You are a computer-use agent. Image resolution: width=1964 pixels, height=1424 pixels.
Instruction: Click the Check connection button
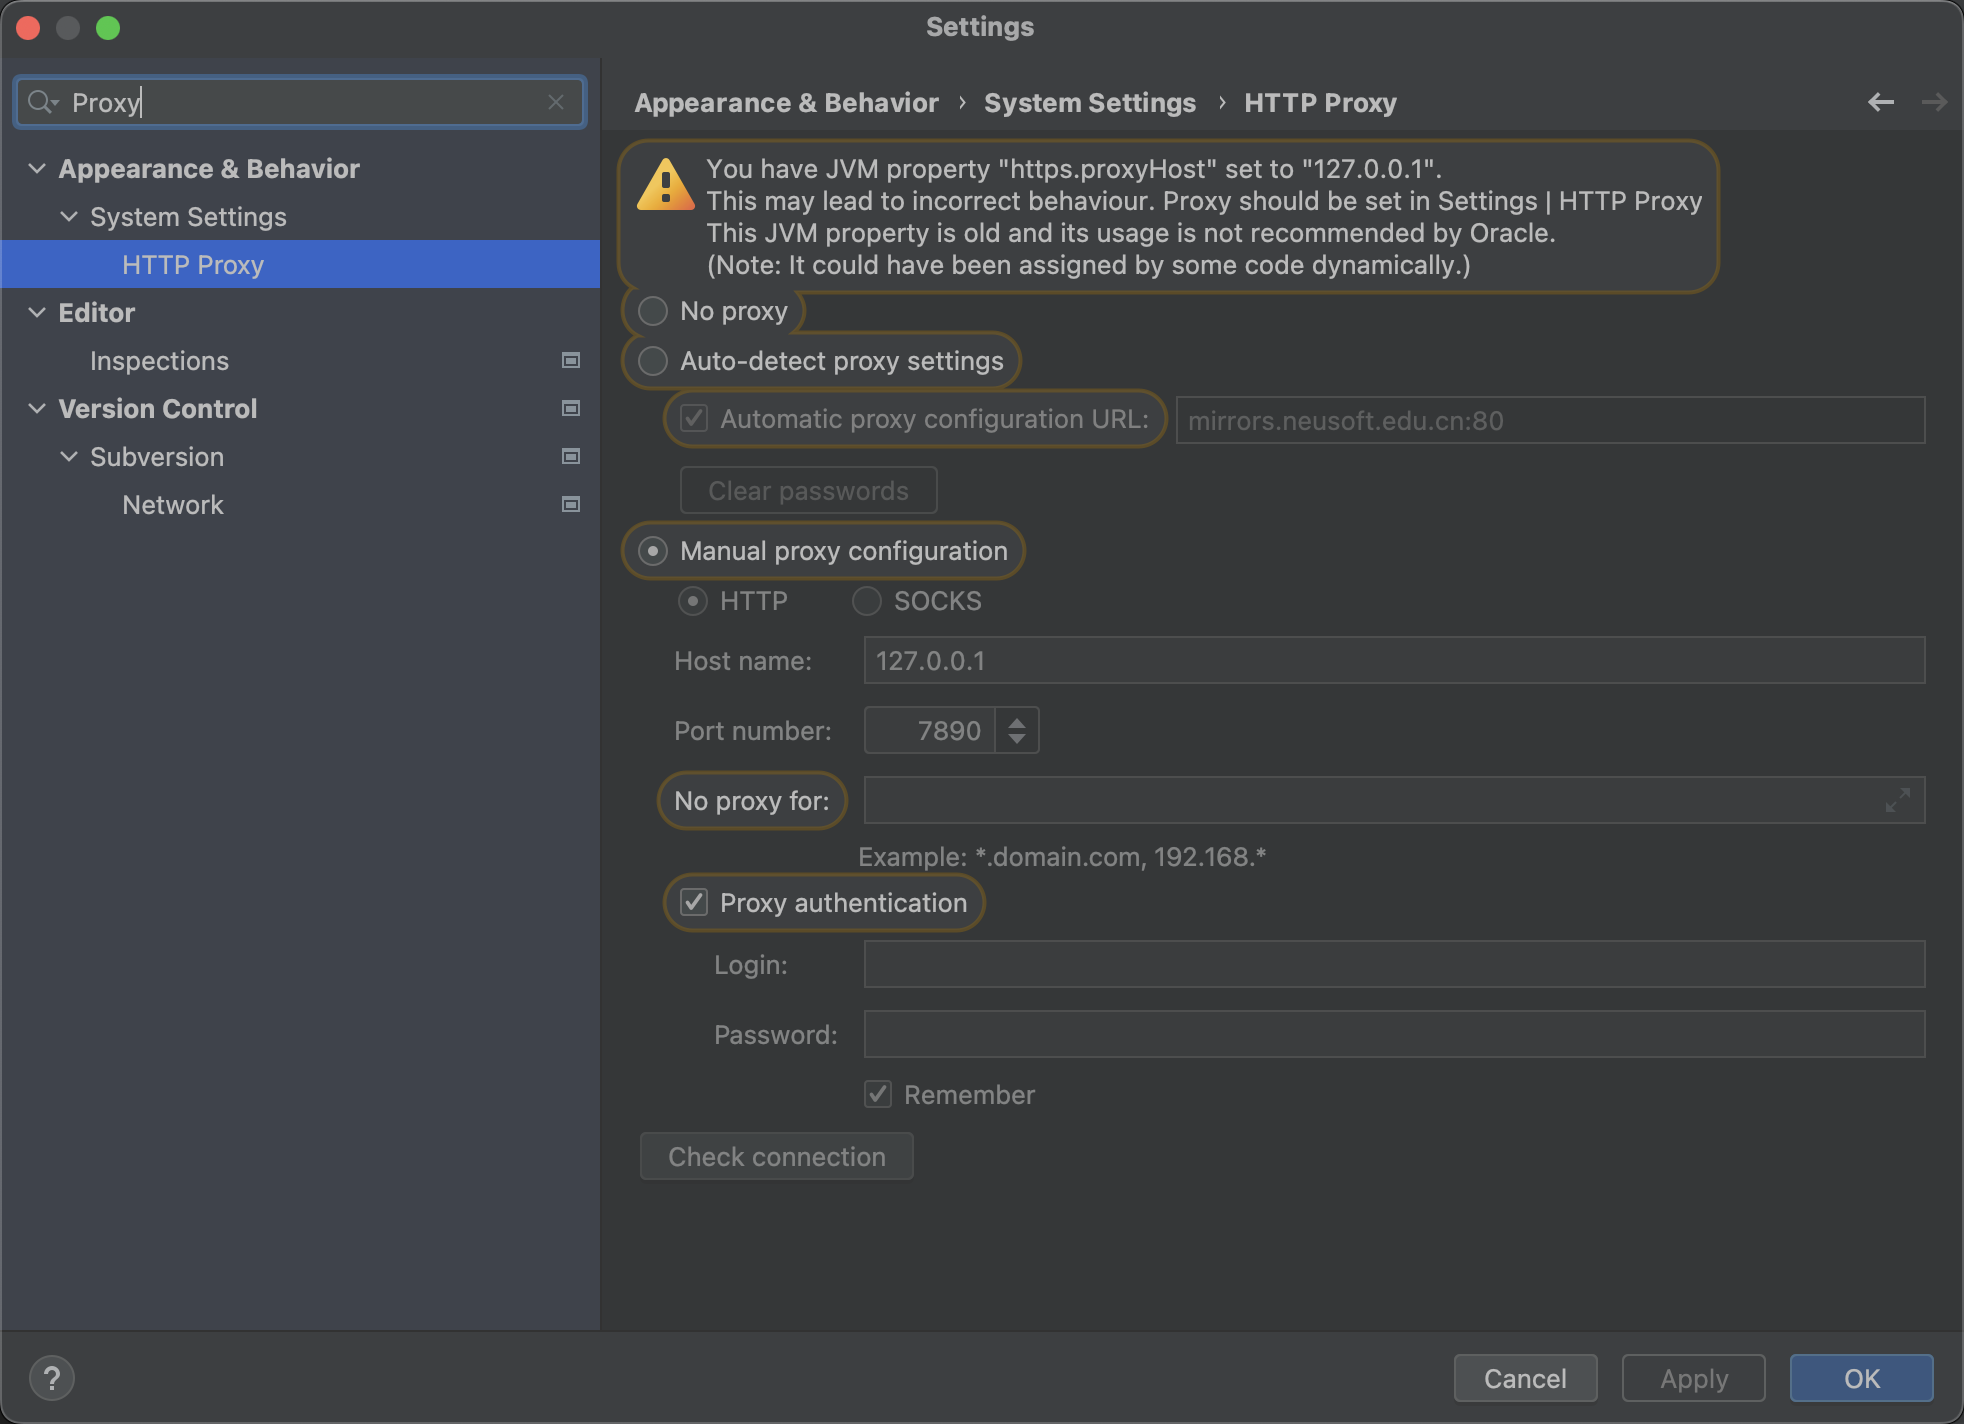776,1156
